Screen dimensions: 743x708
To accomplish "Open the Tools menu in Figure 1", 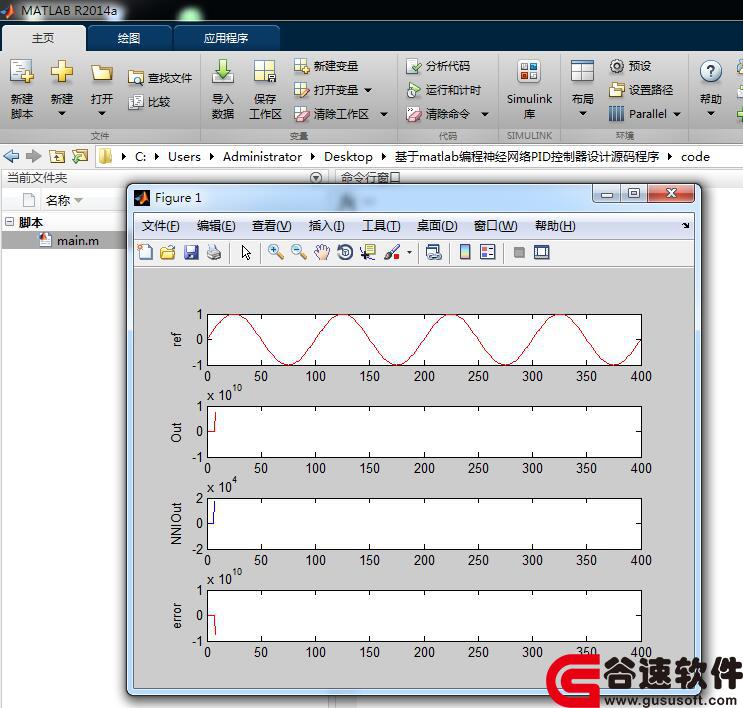I will pos(381,226).
